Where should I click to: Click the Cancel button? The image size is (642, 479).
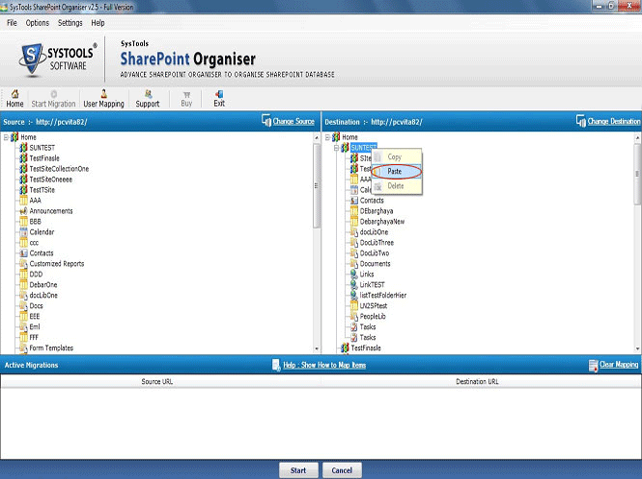point(342,470)
